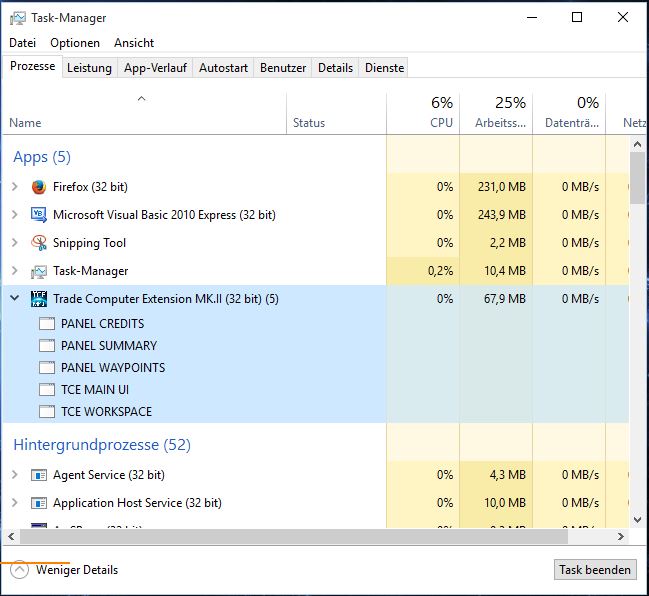
Task: Click the 67,9 MB memory value
Action: 505,299
